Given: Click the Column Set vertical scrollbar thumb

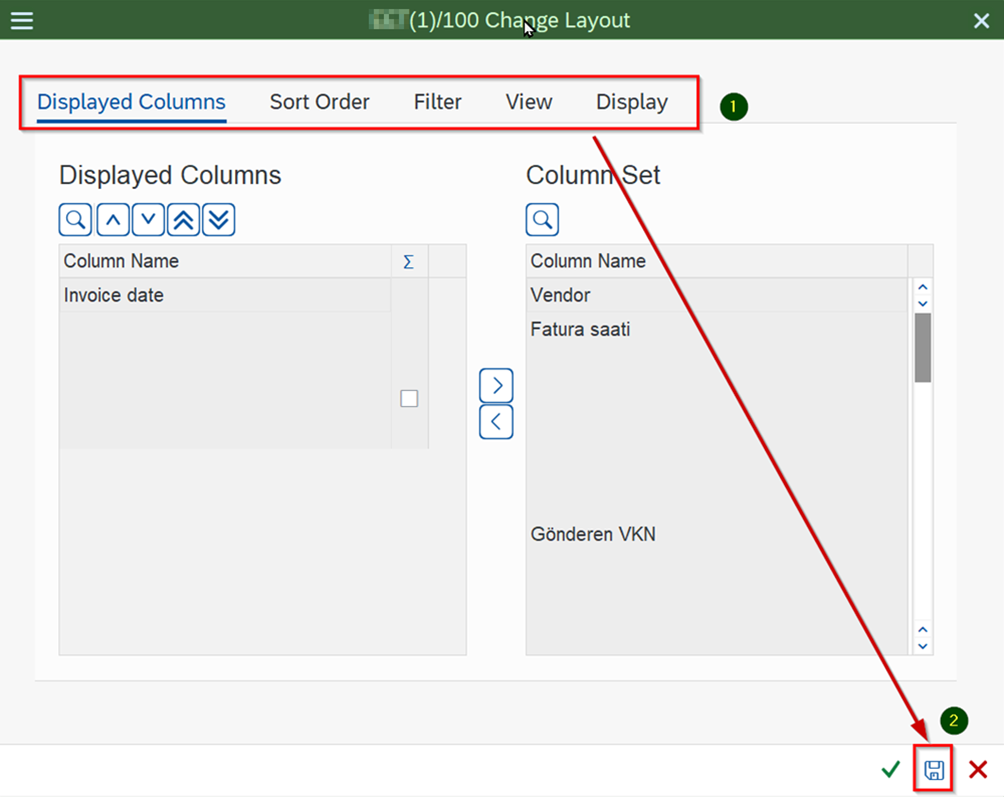Looking at the screenshot, I should (x=922, y=347).
